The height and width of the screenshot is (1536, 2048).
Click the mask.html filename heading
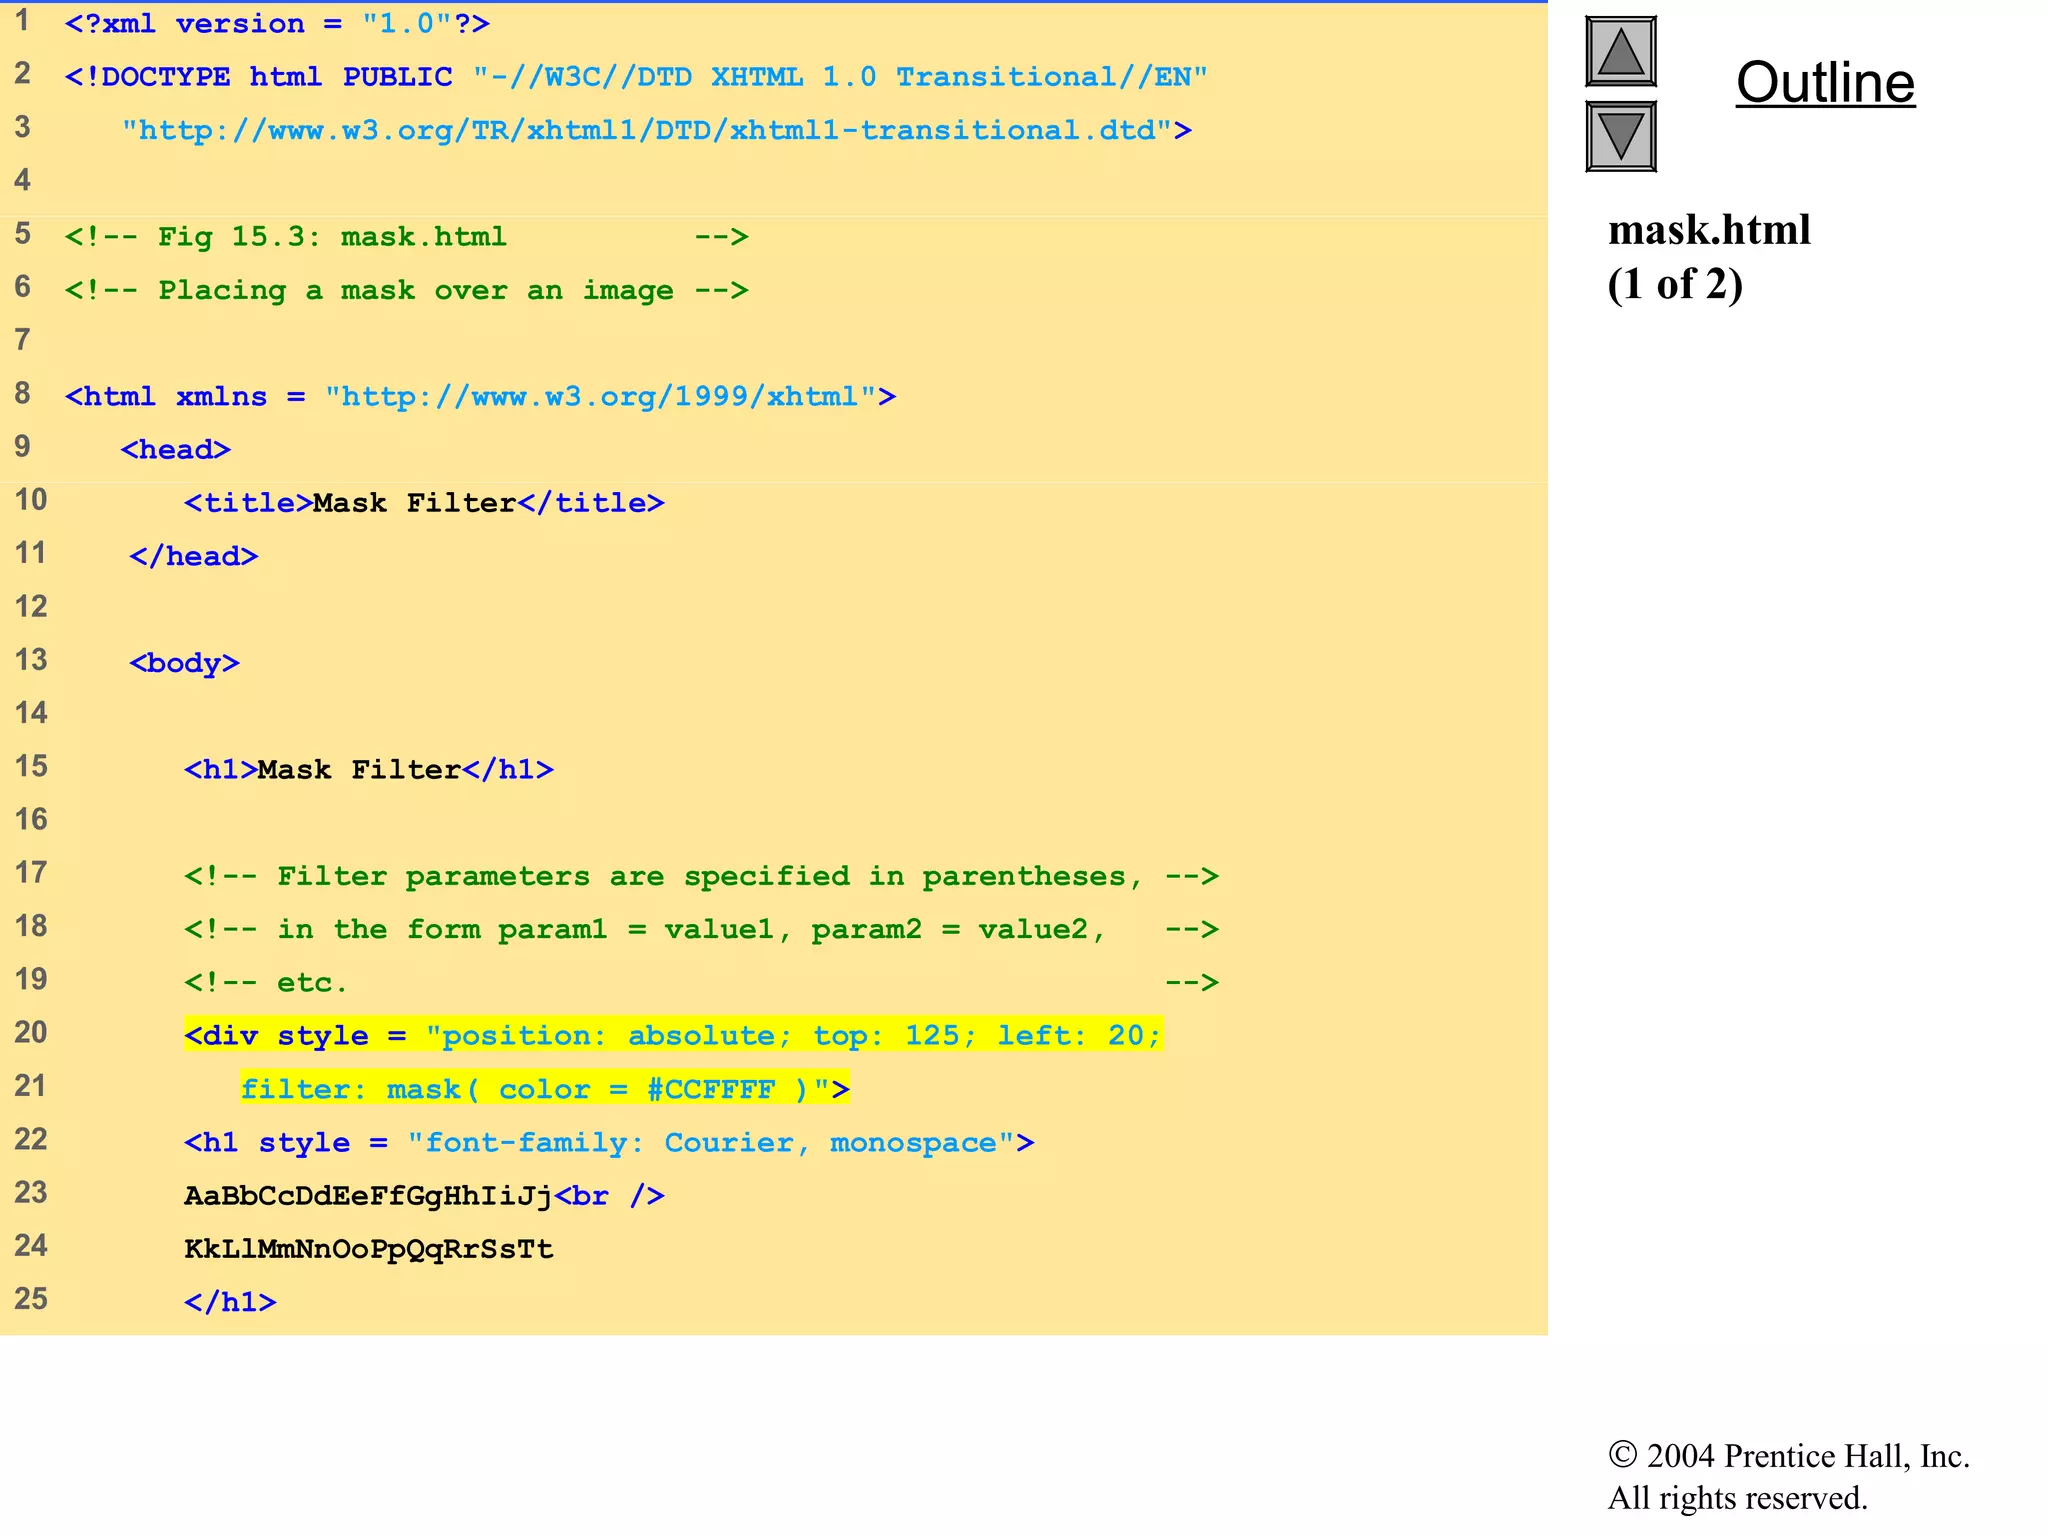(x=1709, y=231)
